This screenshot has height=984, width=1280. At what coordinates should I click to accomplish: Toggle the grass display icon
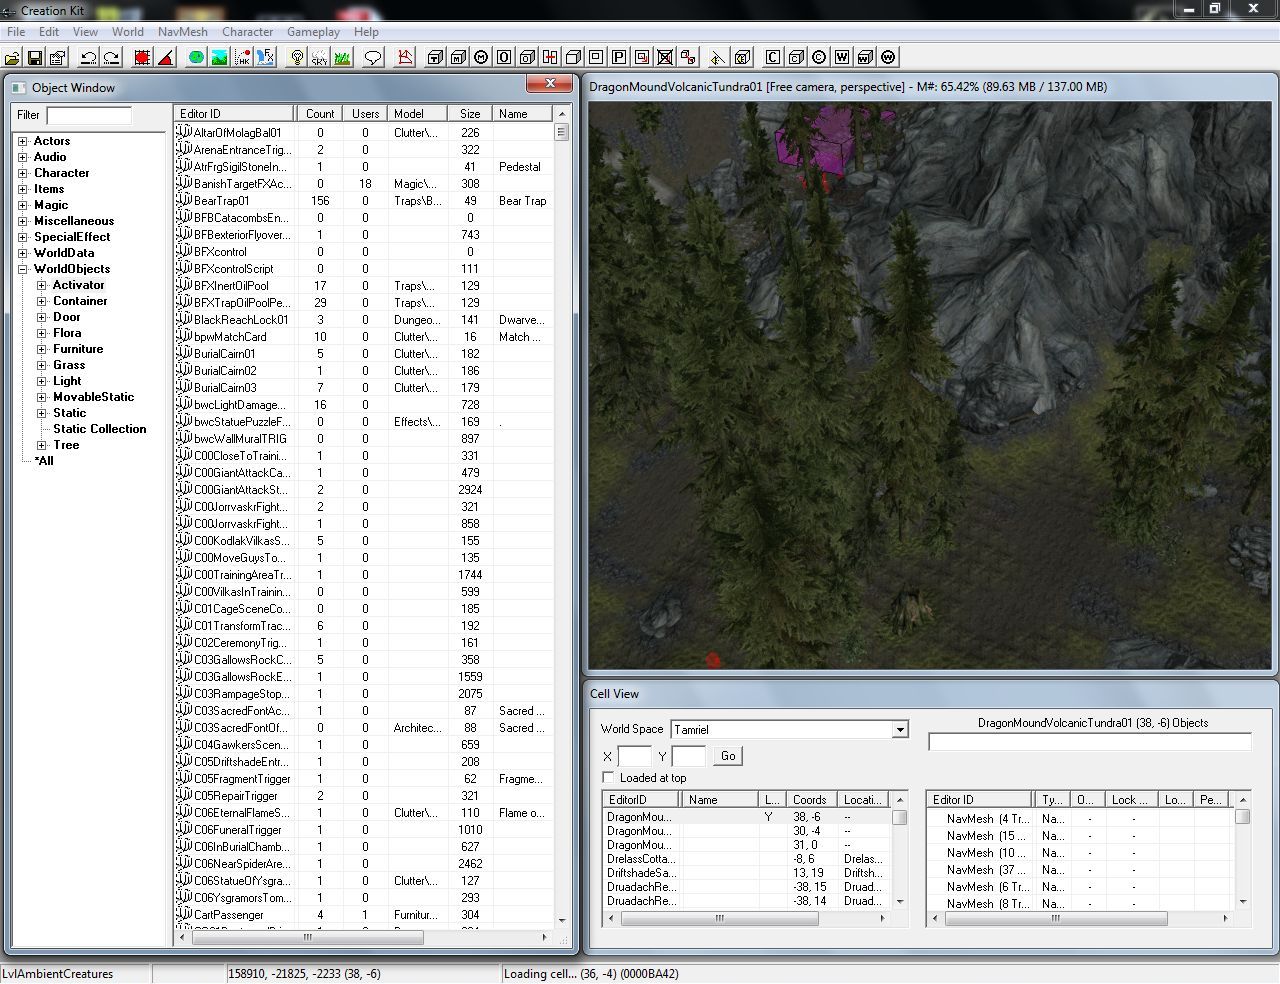click(x=342, y=58)
